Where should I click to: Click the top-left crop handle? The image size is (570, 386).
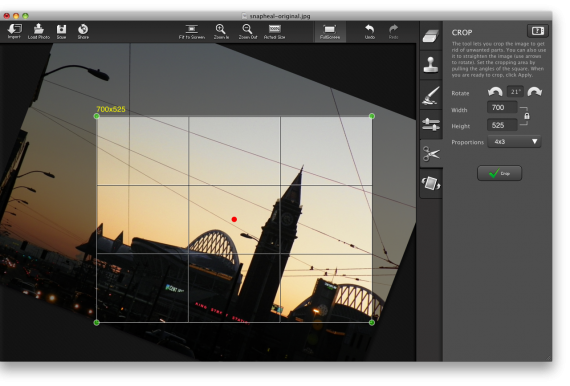(x=96, y=116)
